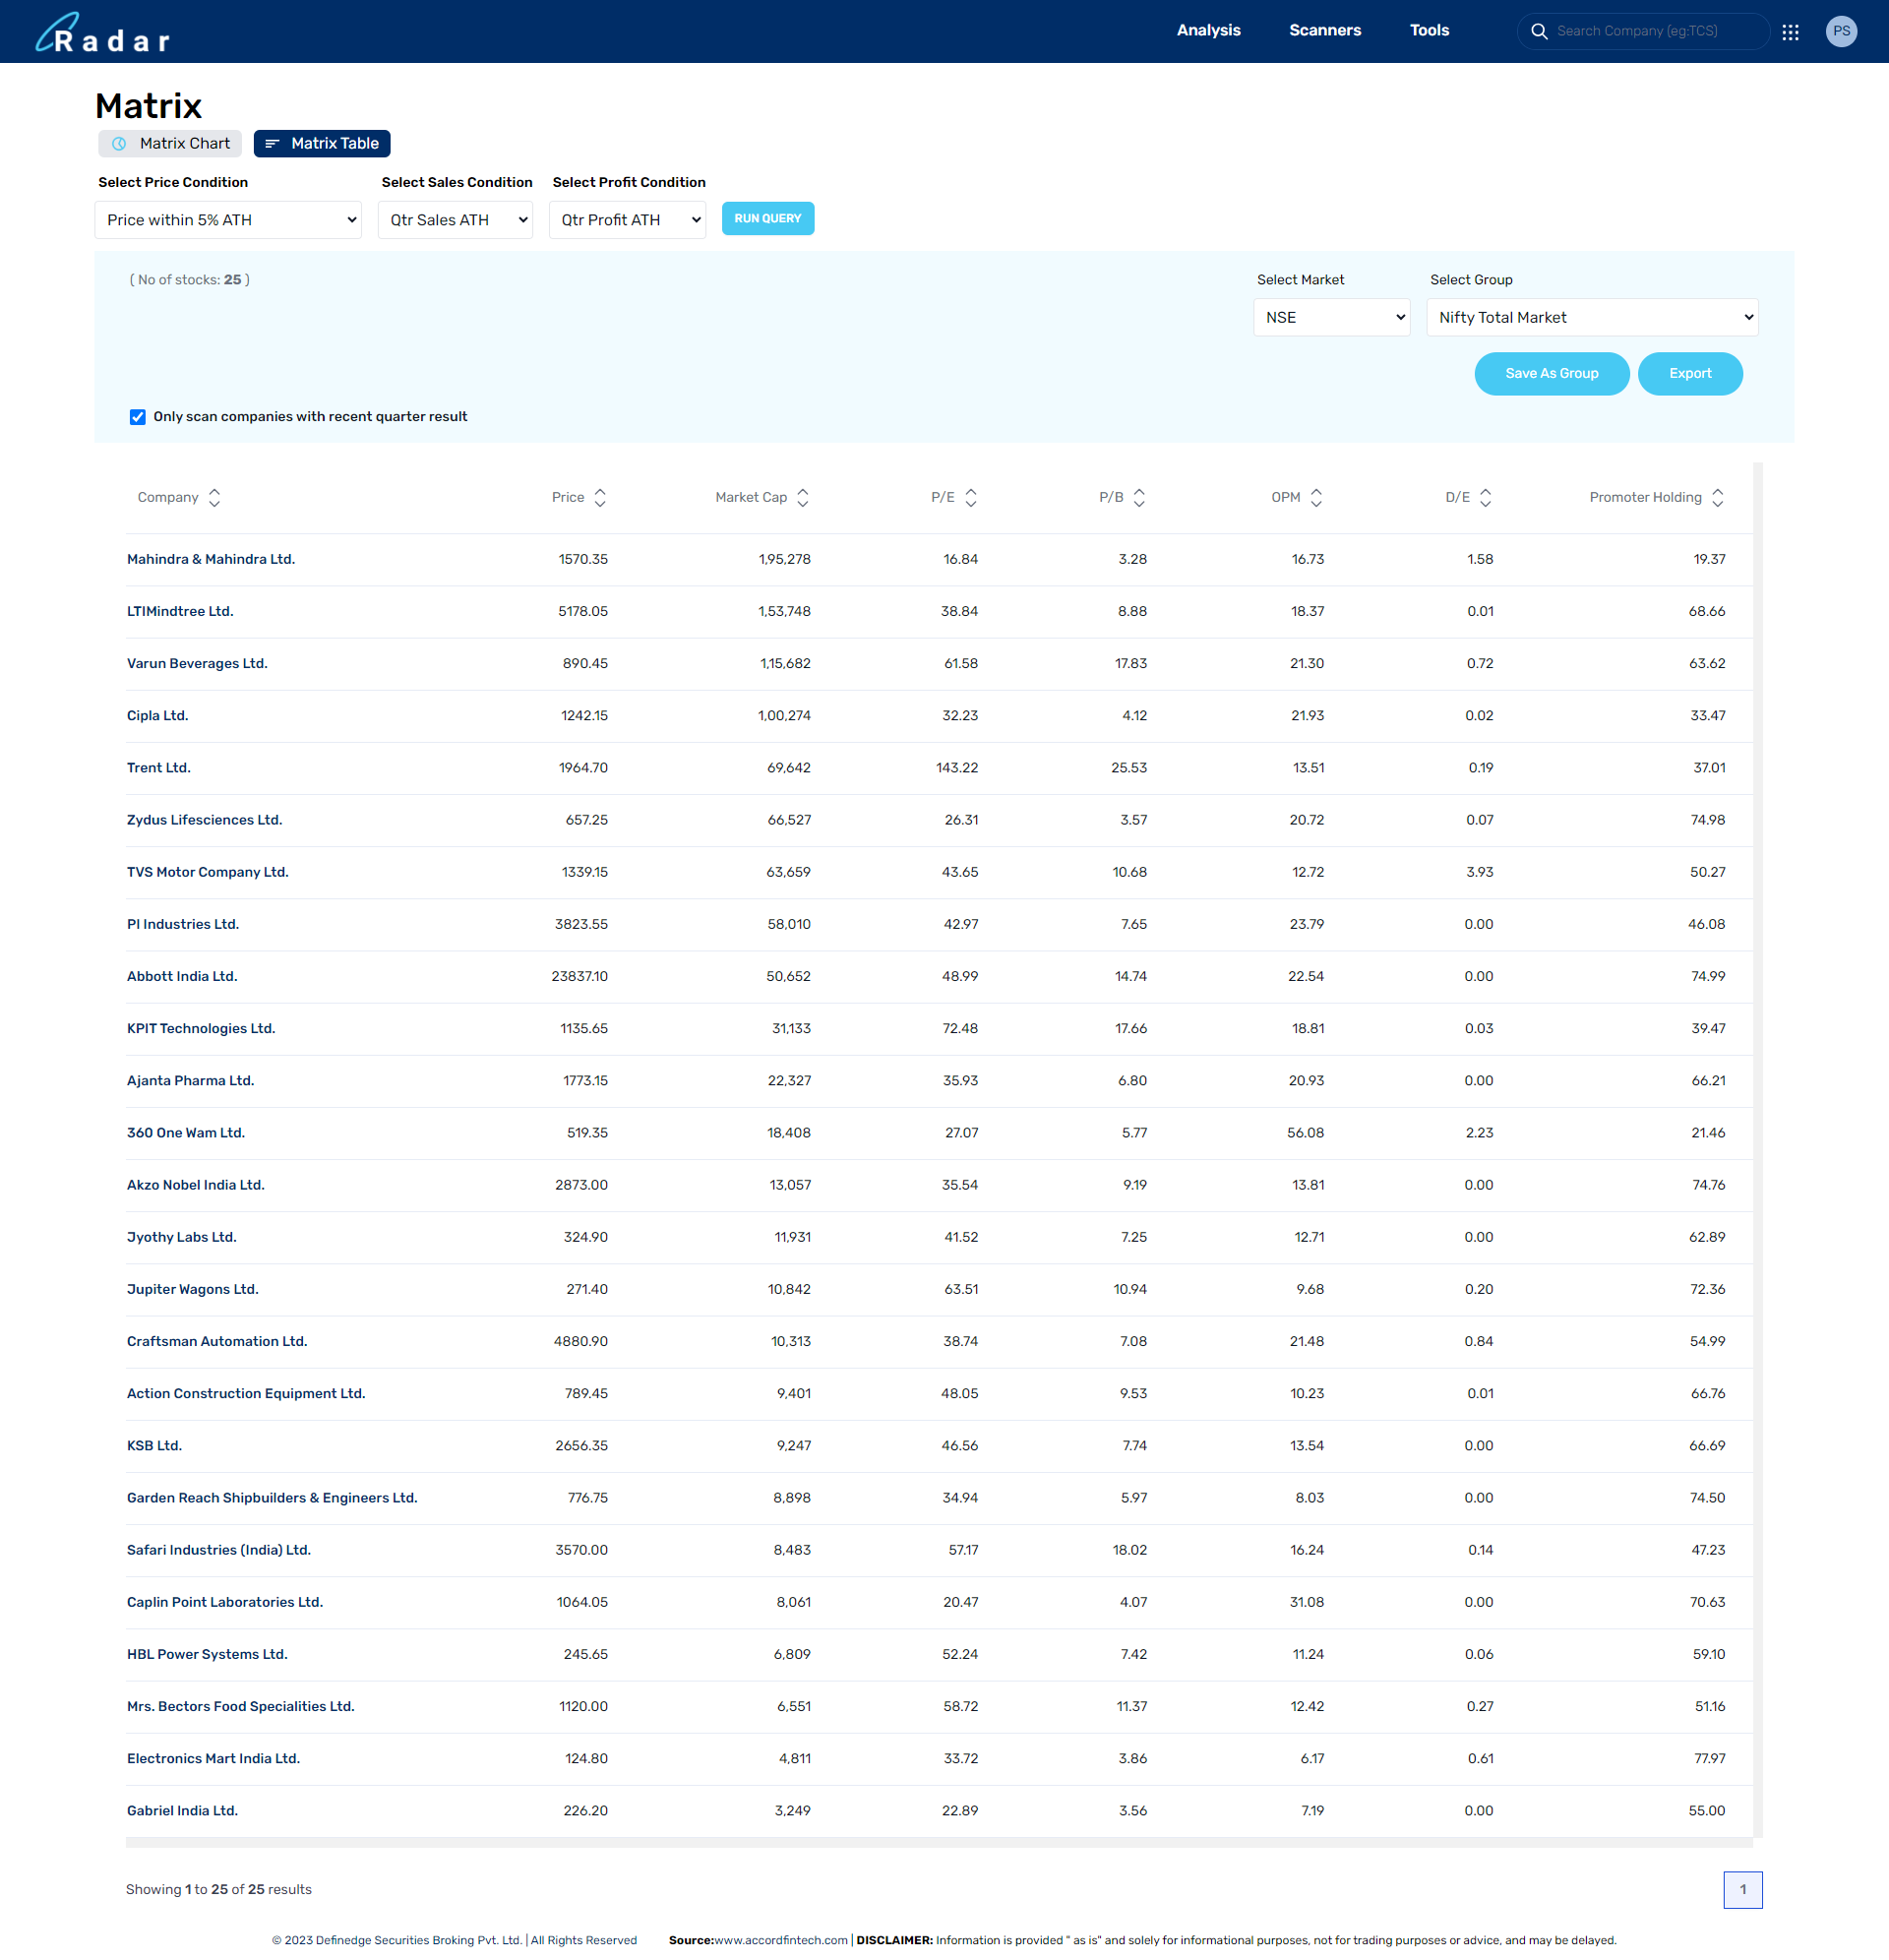Screen dimensions: 1889x1960
Task: Open the Select Group Nifty Total Market dropdown
Action: (1592, 317)
